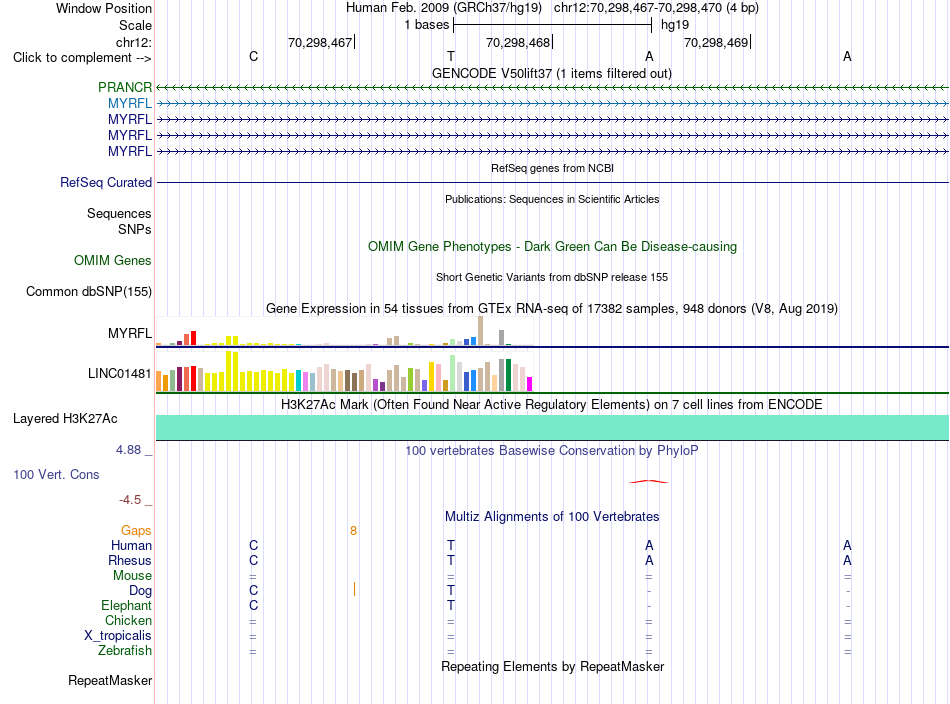
Task: Open 'Publications: Sequences in Scientific Articles' title
Action: coord(552,199)
